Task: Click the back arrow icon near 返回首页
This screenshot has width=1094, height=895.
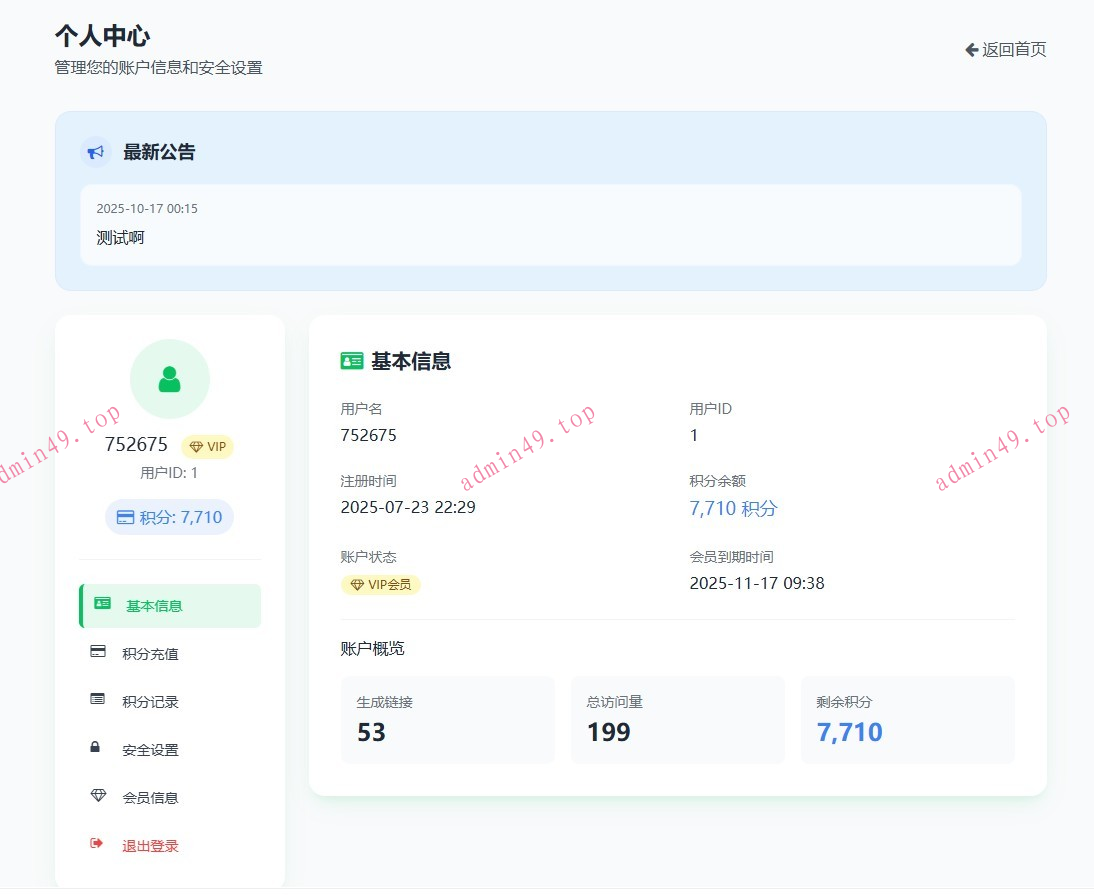Action: point(971,50)
